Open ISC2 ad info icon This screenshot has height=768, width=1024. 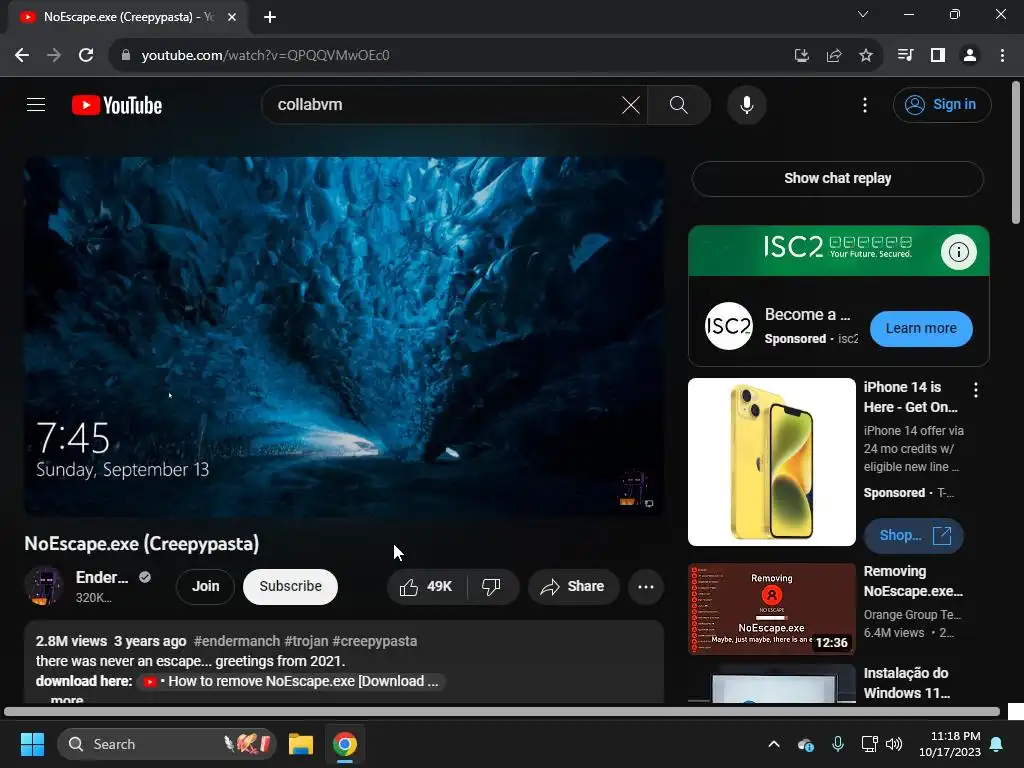coord(958,251)
